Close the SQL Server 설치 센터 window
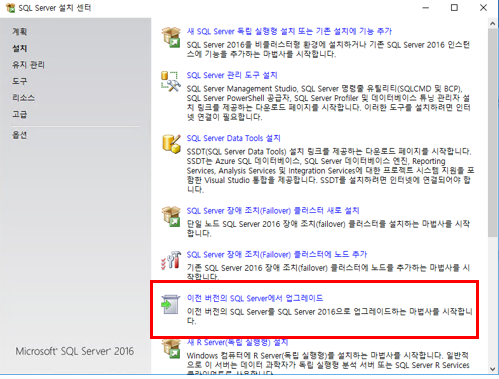Screen dimensions: 499x379 click(x=483, y=8)
